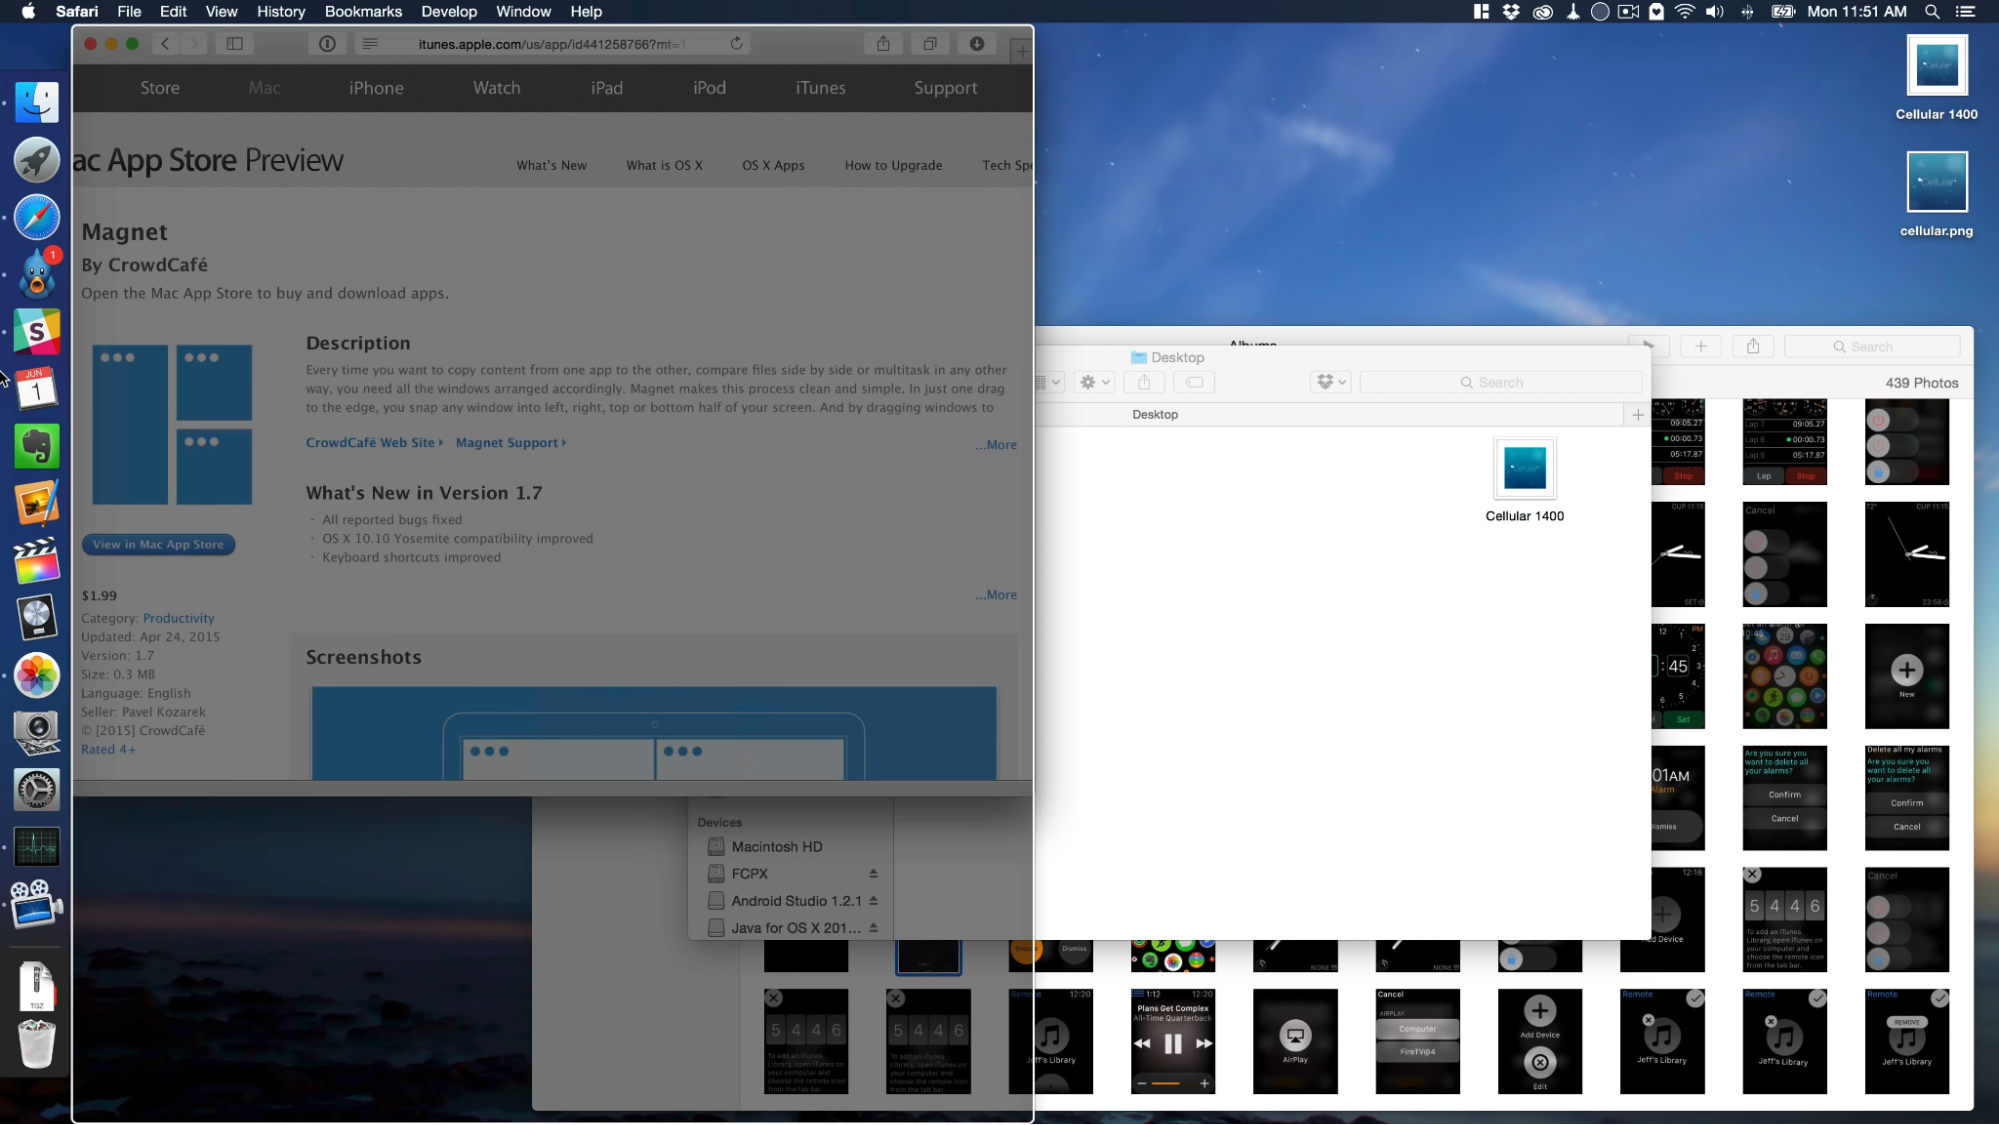Eject the FCPX volume
This screenshot has height=1125, width=1999.
coord(873,874)
